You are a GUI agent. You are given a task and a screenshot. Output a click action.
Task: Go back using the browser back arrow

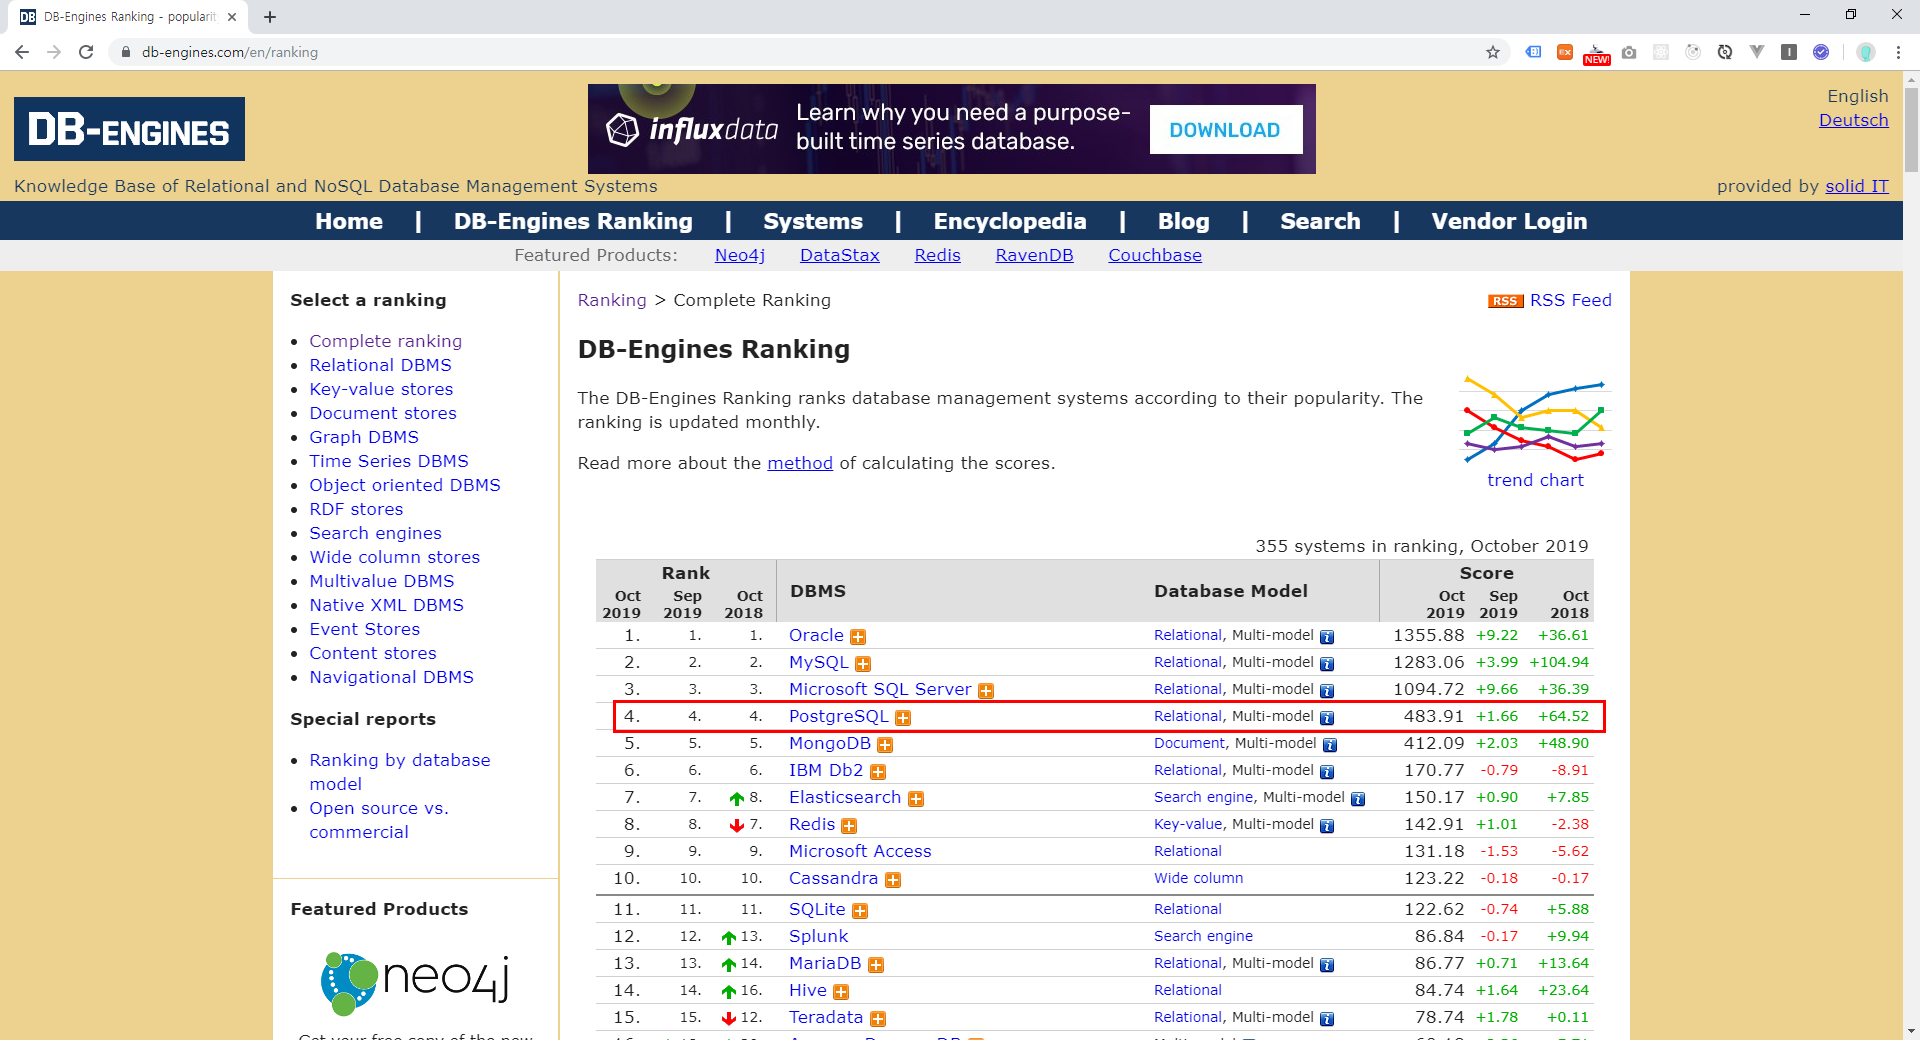click(x=22, y=52)
